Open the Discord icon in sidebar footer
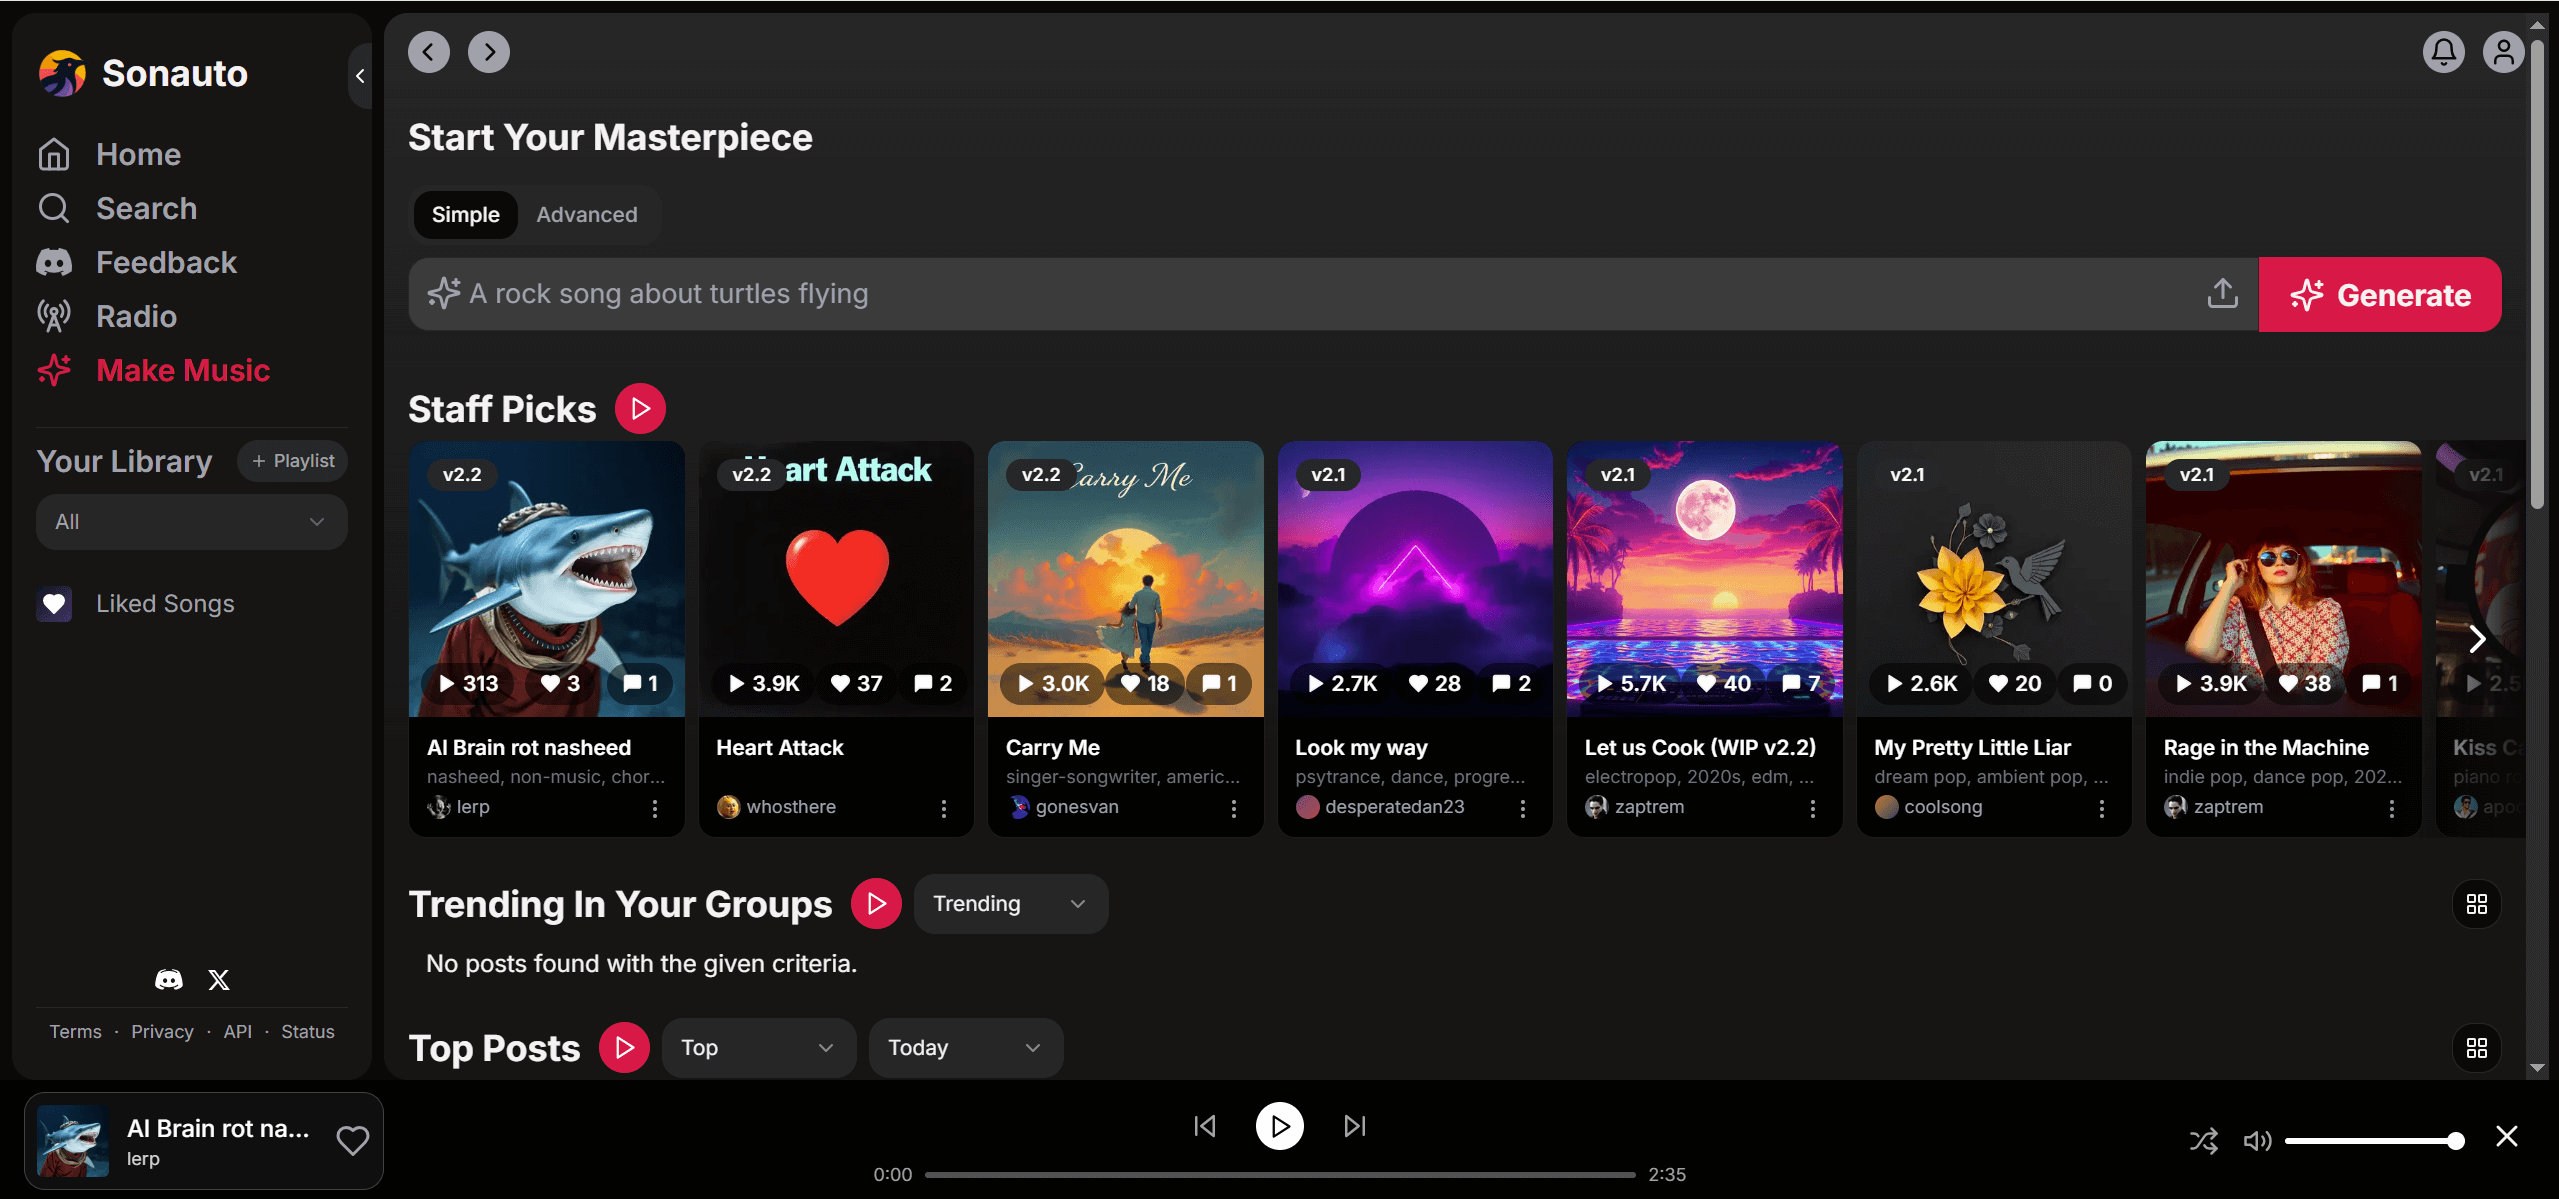2559x1199 pixels. [169, 980]
